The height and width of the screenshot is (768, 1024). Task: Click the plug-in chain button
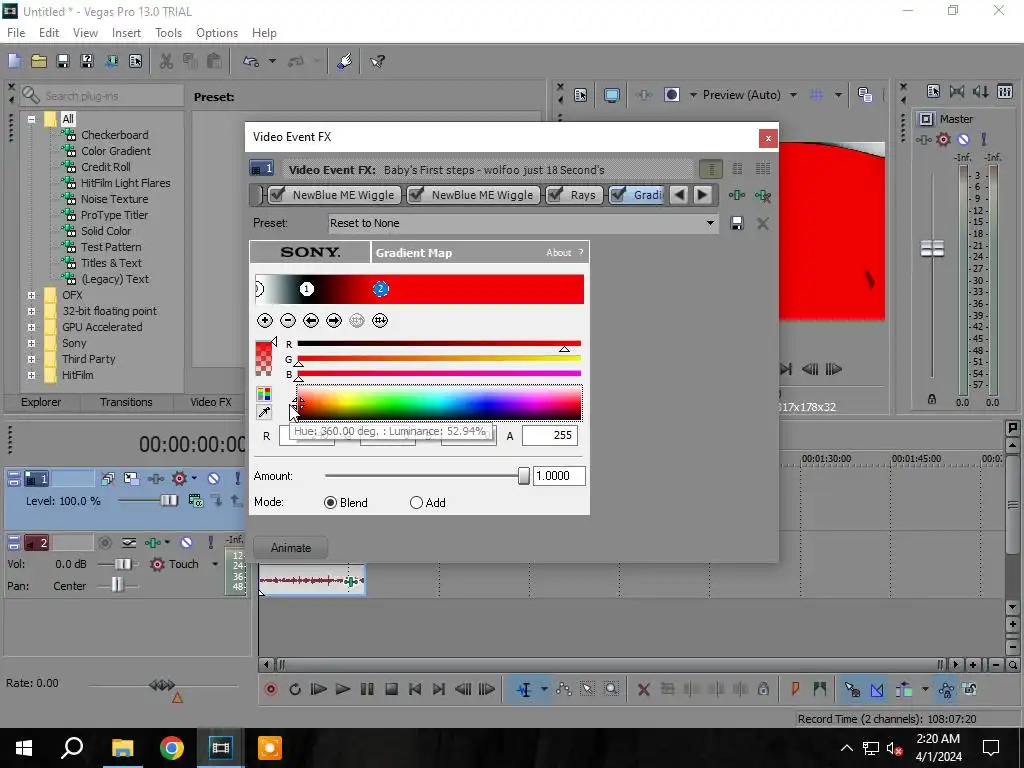pos(737,195)
